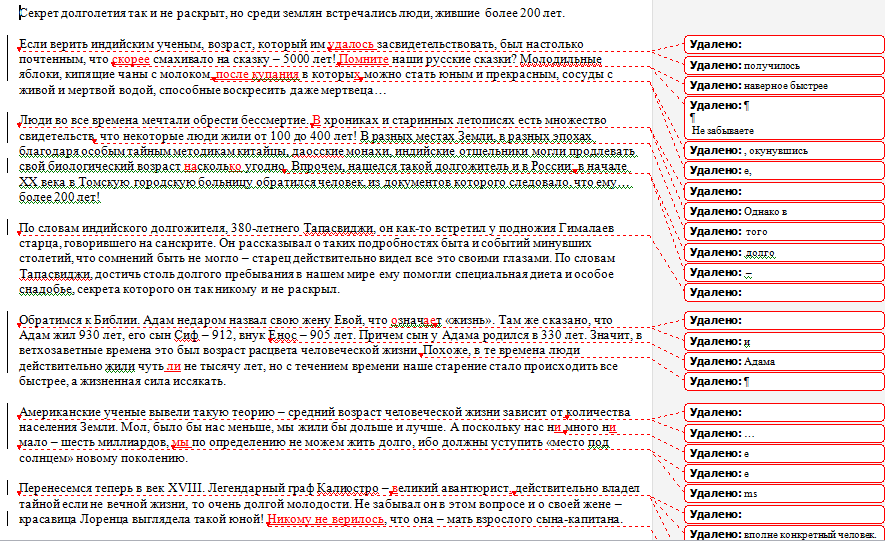Viewport: 885px width, 541px height.
Task: Click the 'Удалено: Однако в' balloon
Action: pos(784,211)
